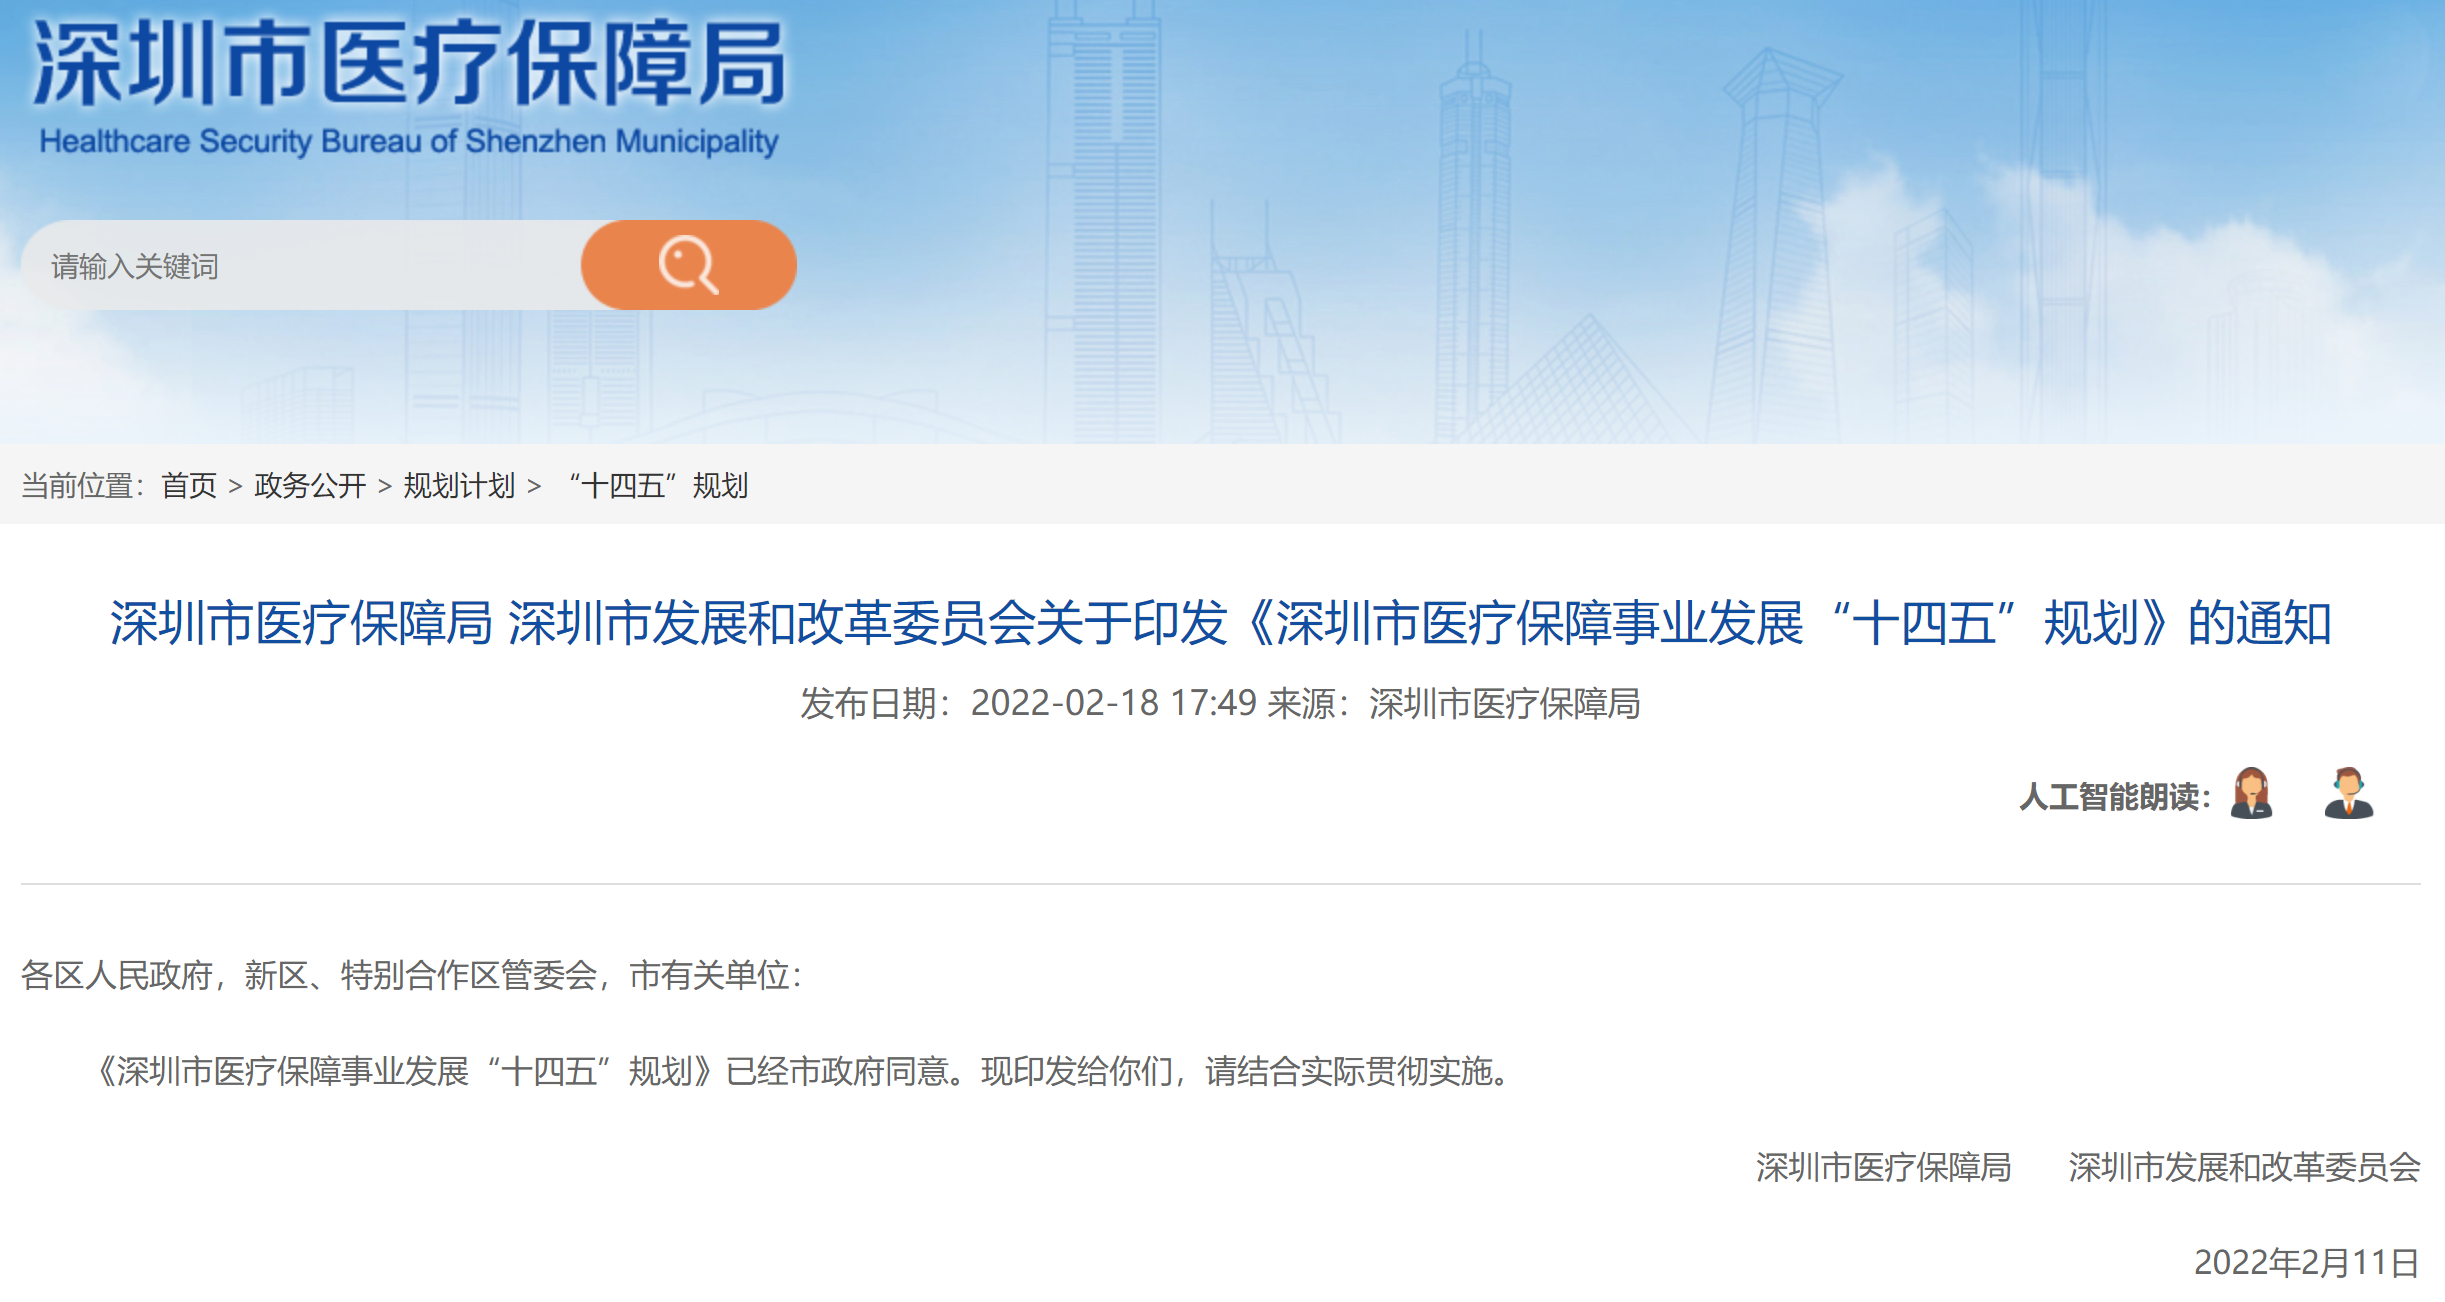Click the salutation paragraph 各区人民政府
The width and height of the screenshot is (2445, 1302).
click(x=410, y=975)
